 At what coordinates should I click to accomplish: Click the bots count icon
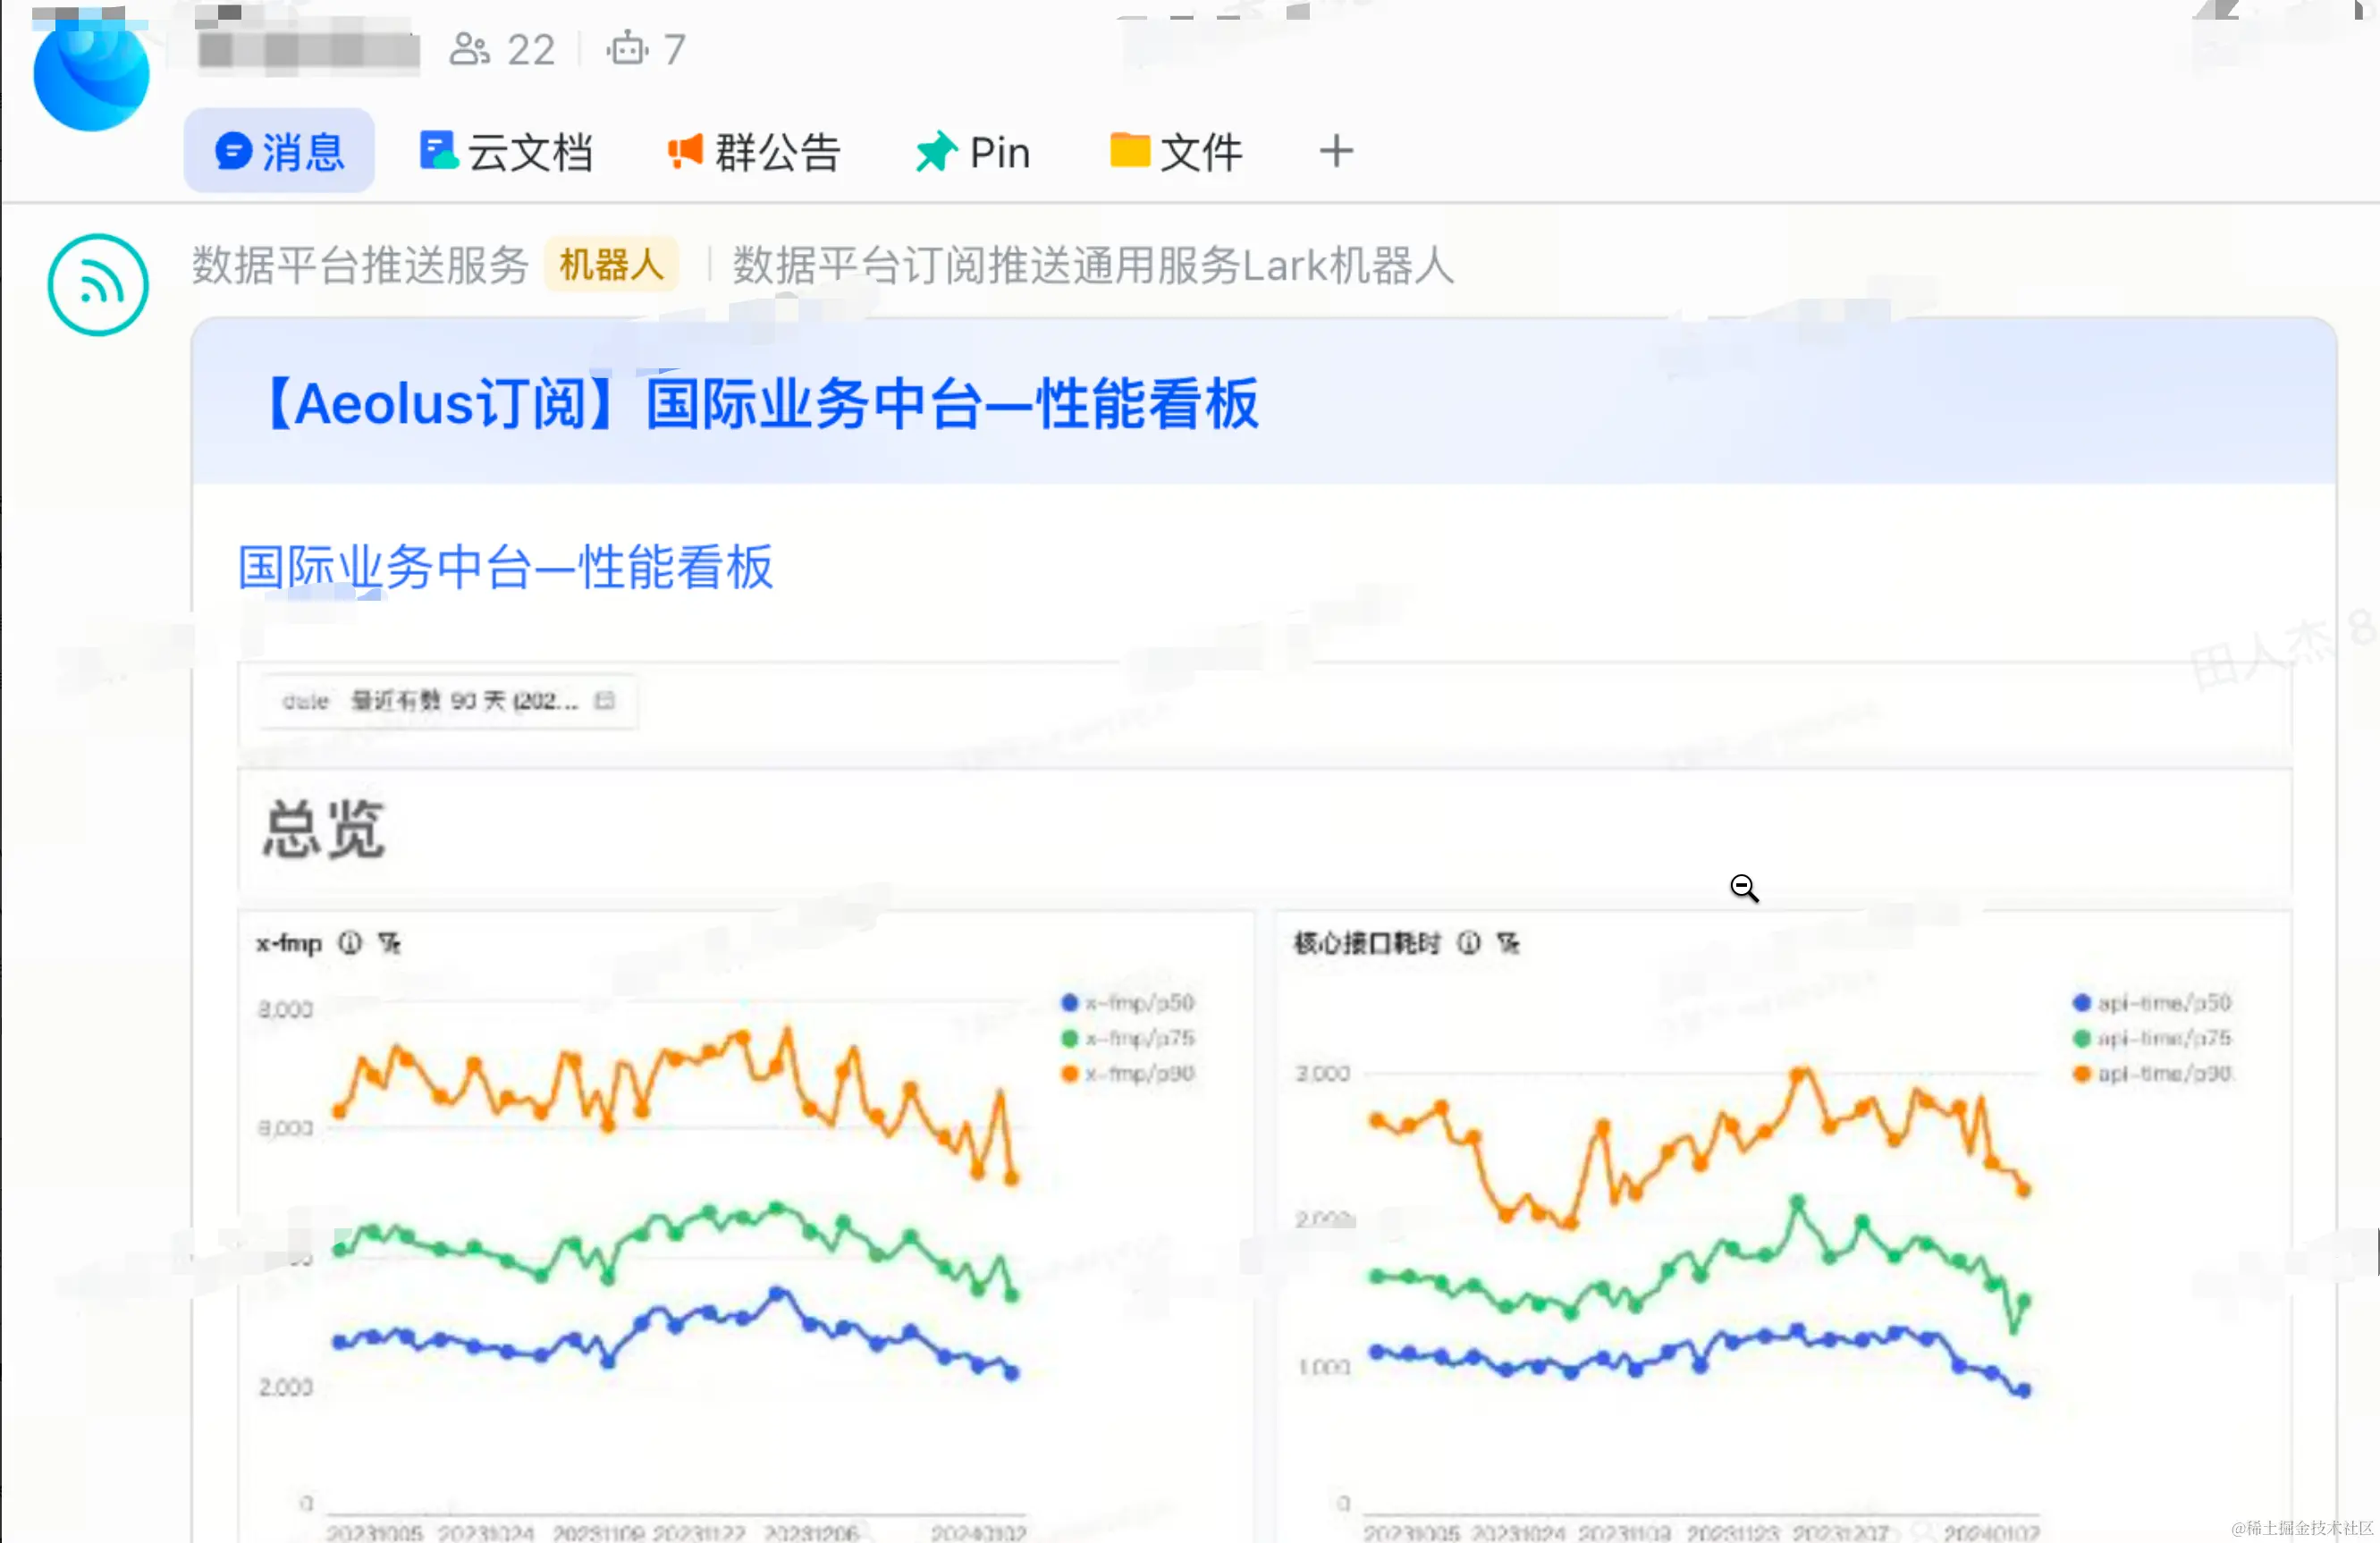(627, 49)
